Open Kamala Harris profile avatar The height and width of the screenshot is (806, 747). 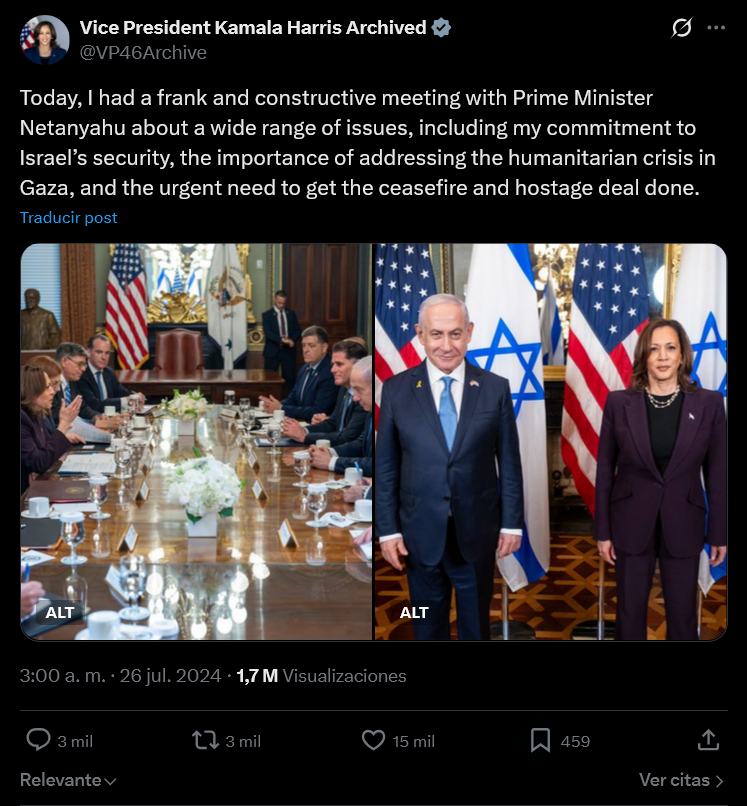pos(44,39)
